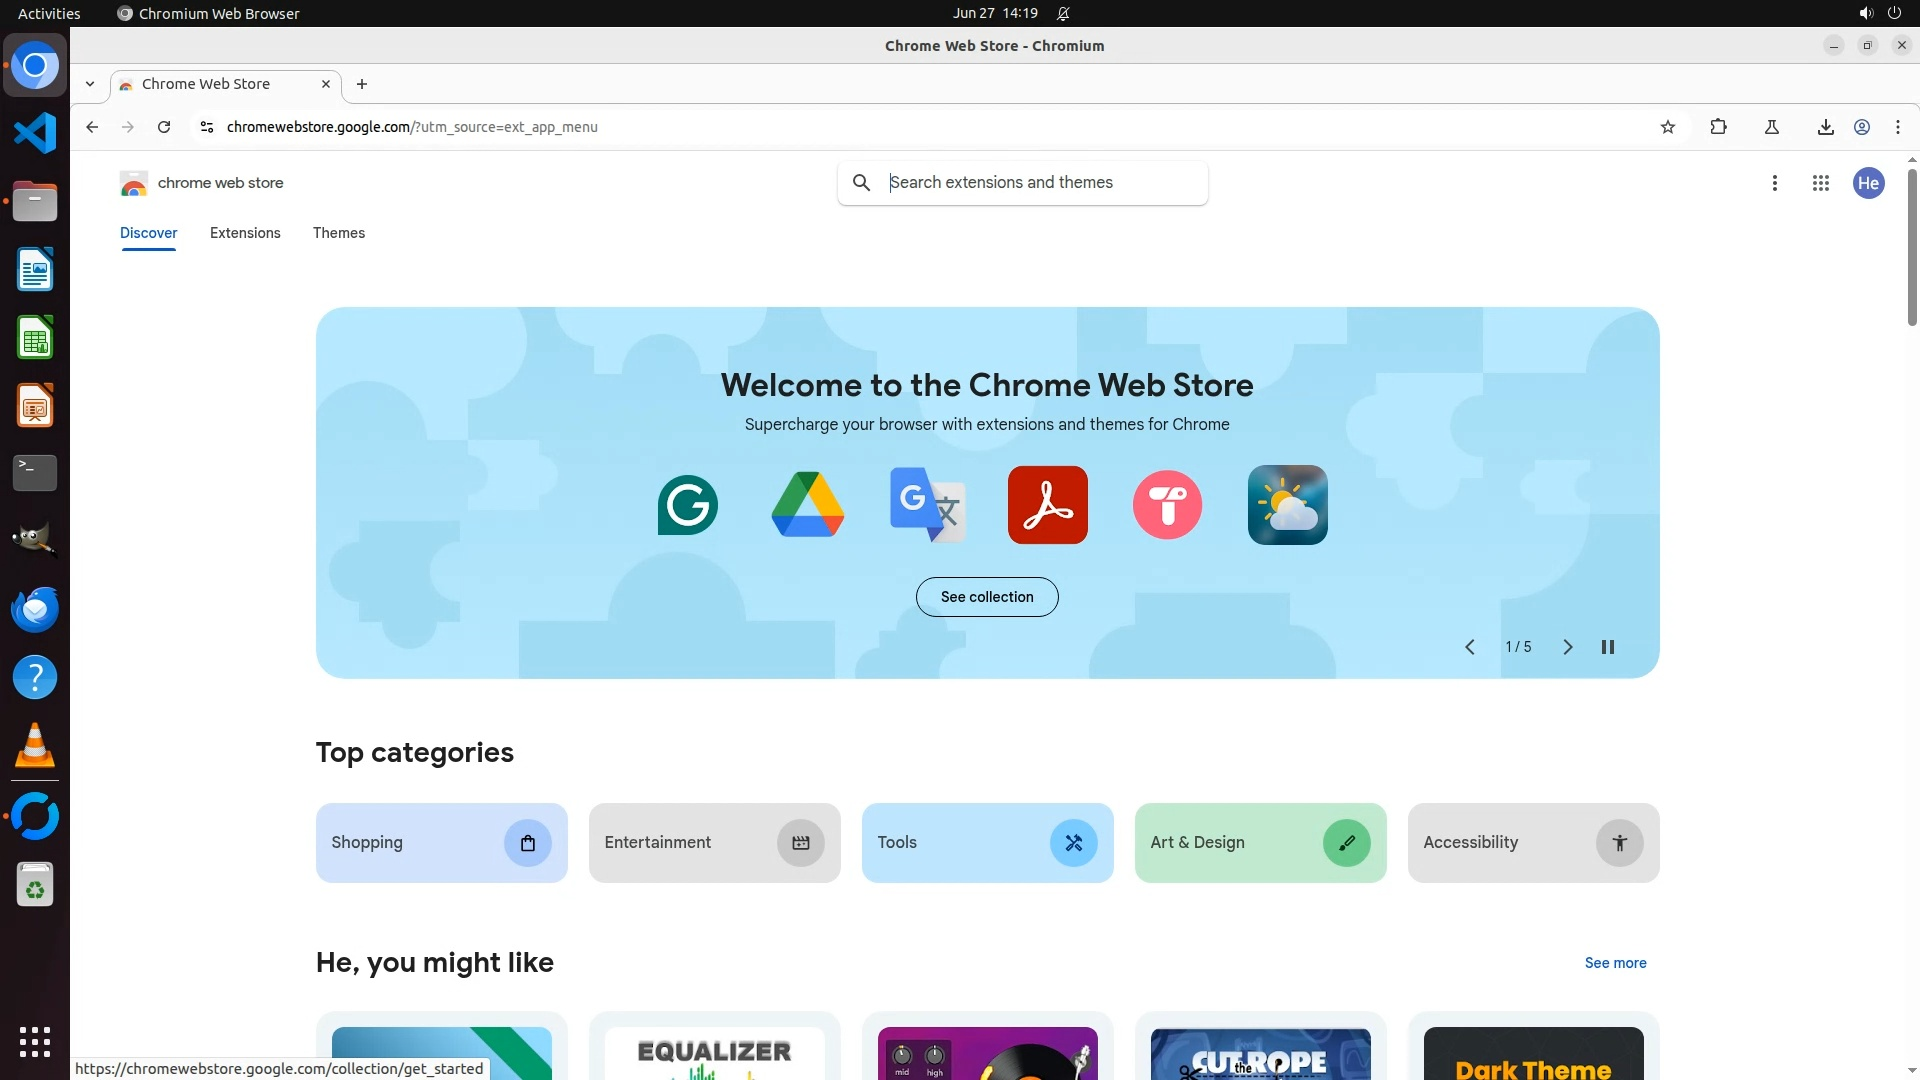Click the Adobe Acrobat icon in the banner

tap(1047, 505)
